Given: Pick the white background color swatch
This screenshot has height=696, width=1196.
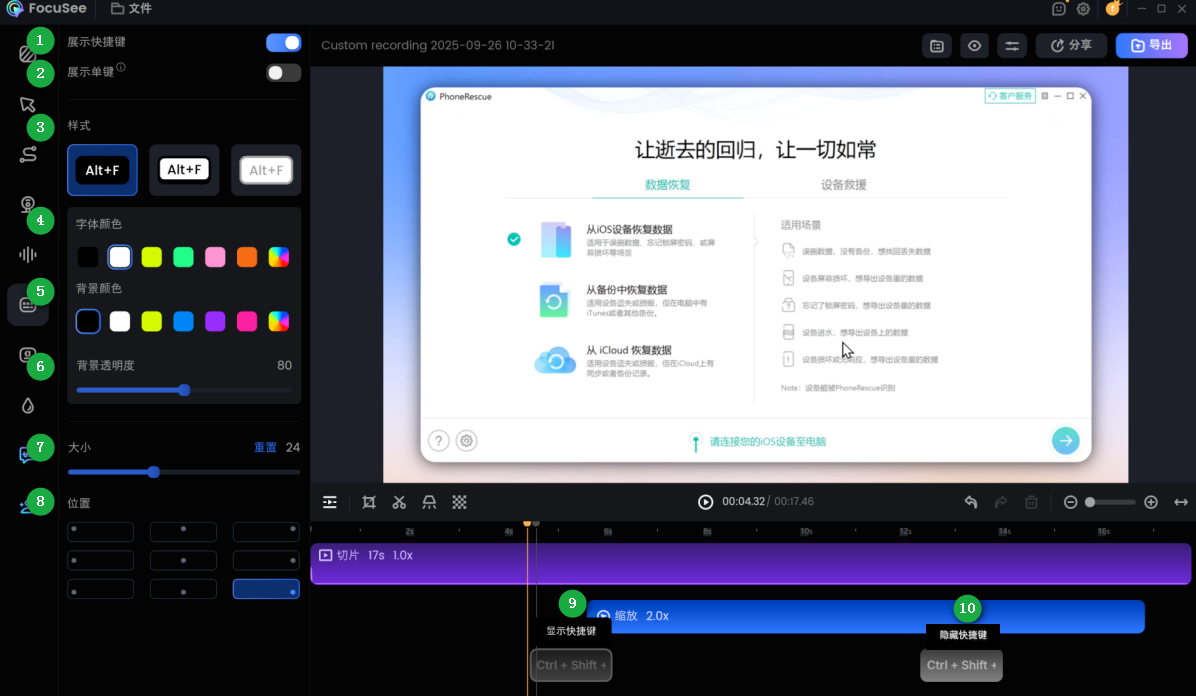Looking at the screenshot, I should (x=120, y=321).
